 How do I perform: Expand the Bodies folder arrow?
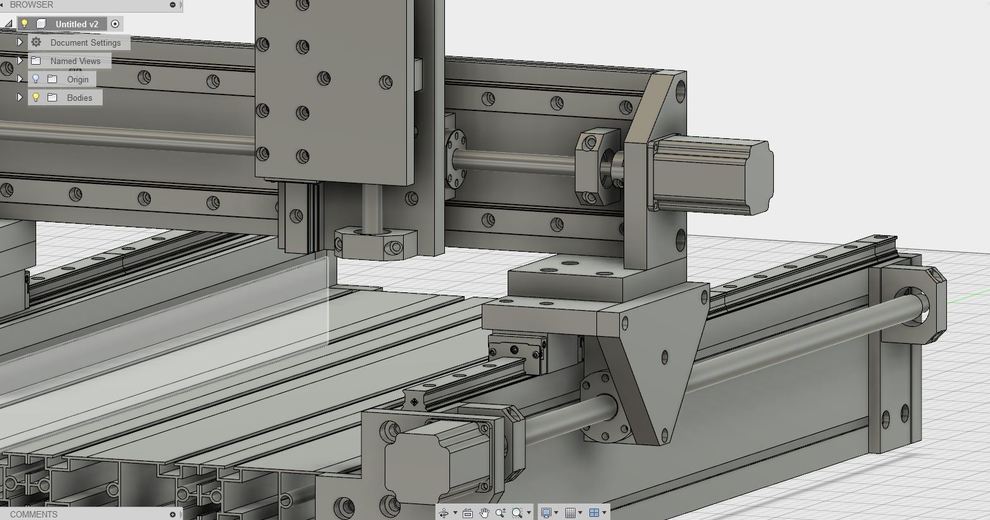(20, 98)
